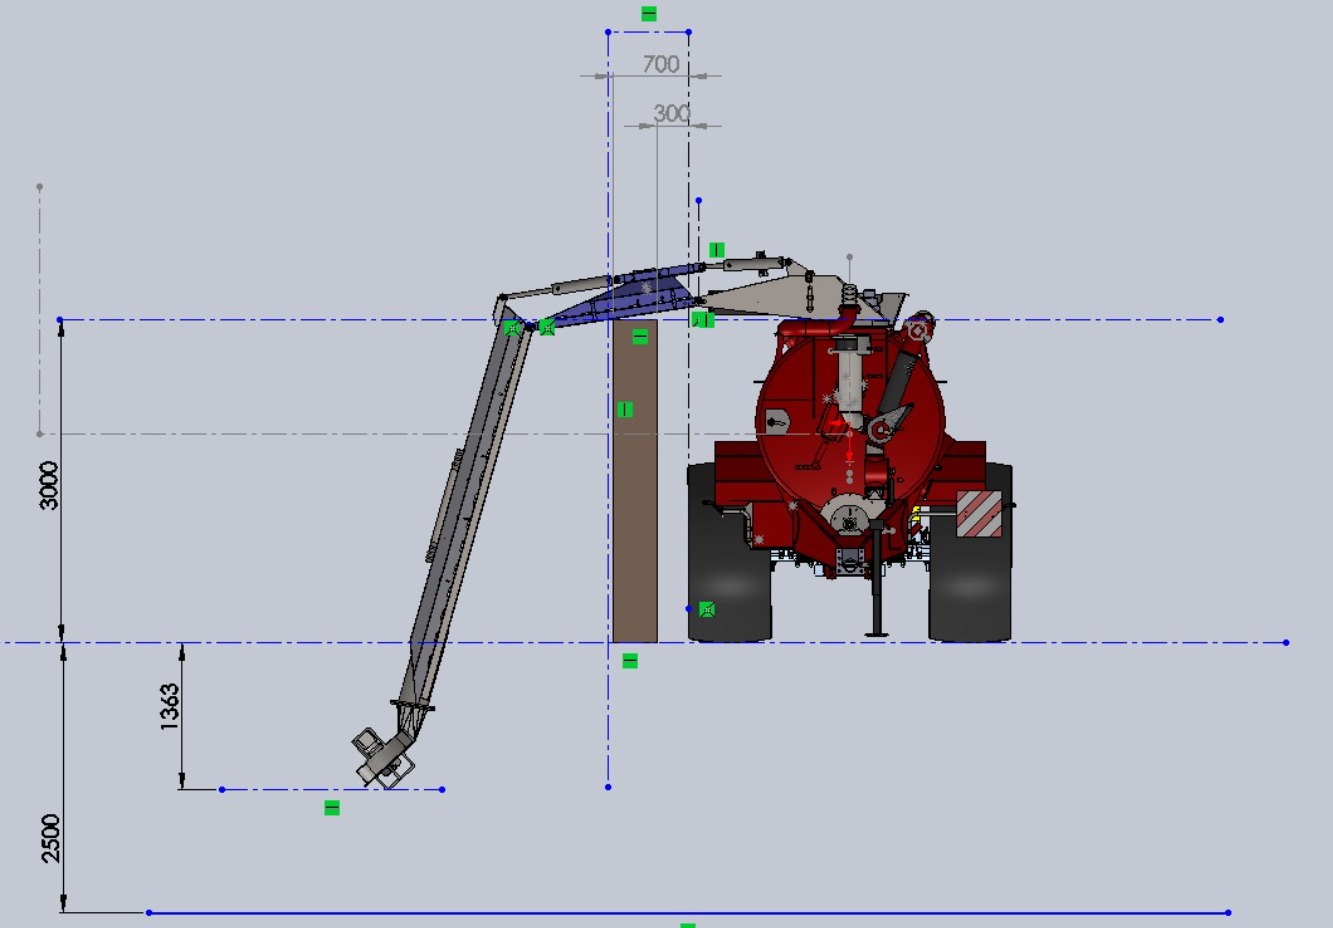
Task: Click the 1363 dimension value
Action: tap(170, 706)
